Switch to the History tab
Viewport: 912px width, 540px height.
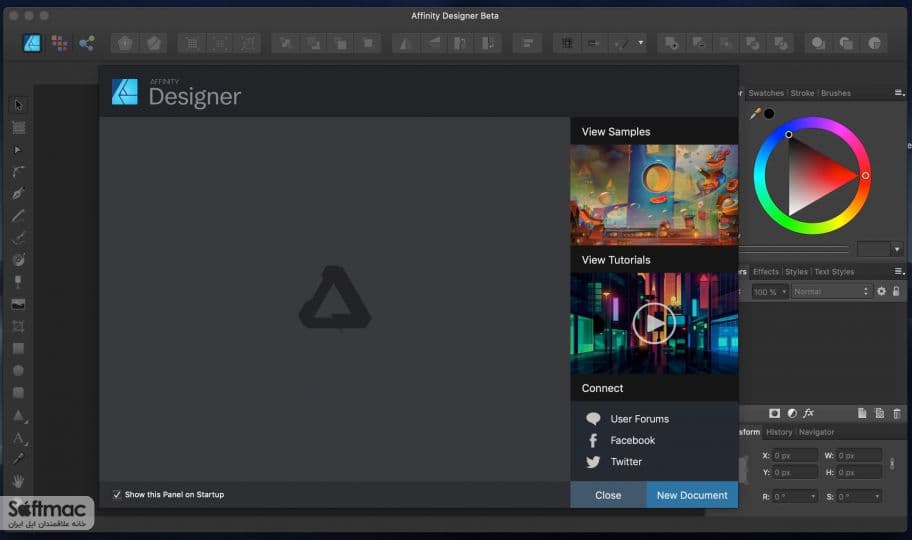click(779, 432)
